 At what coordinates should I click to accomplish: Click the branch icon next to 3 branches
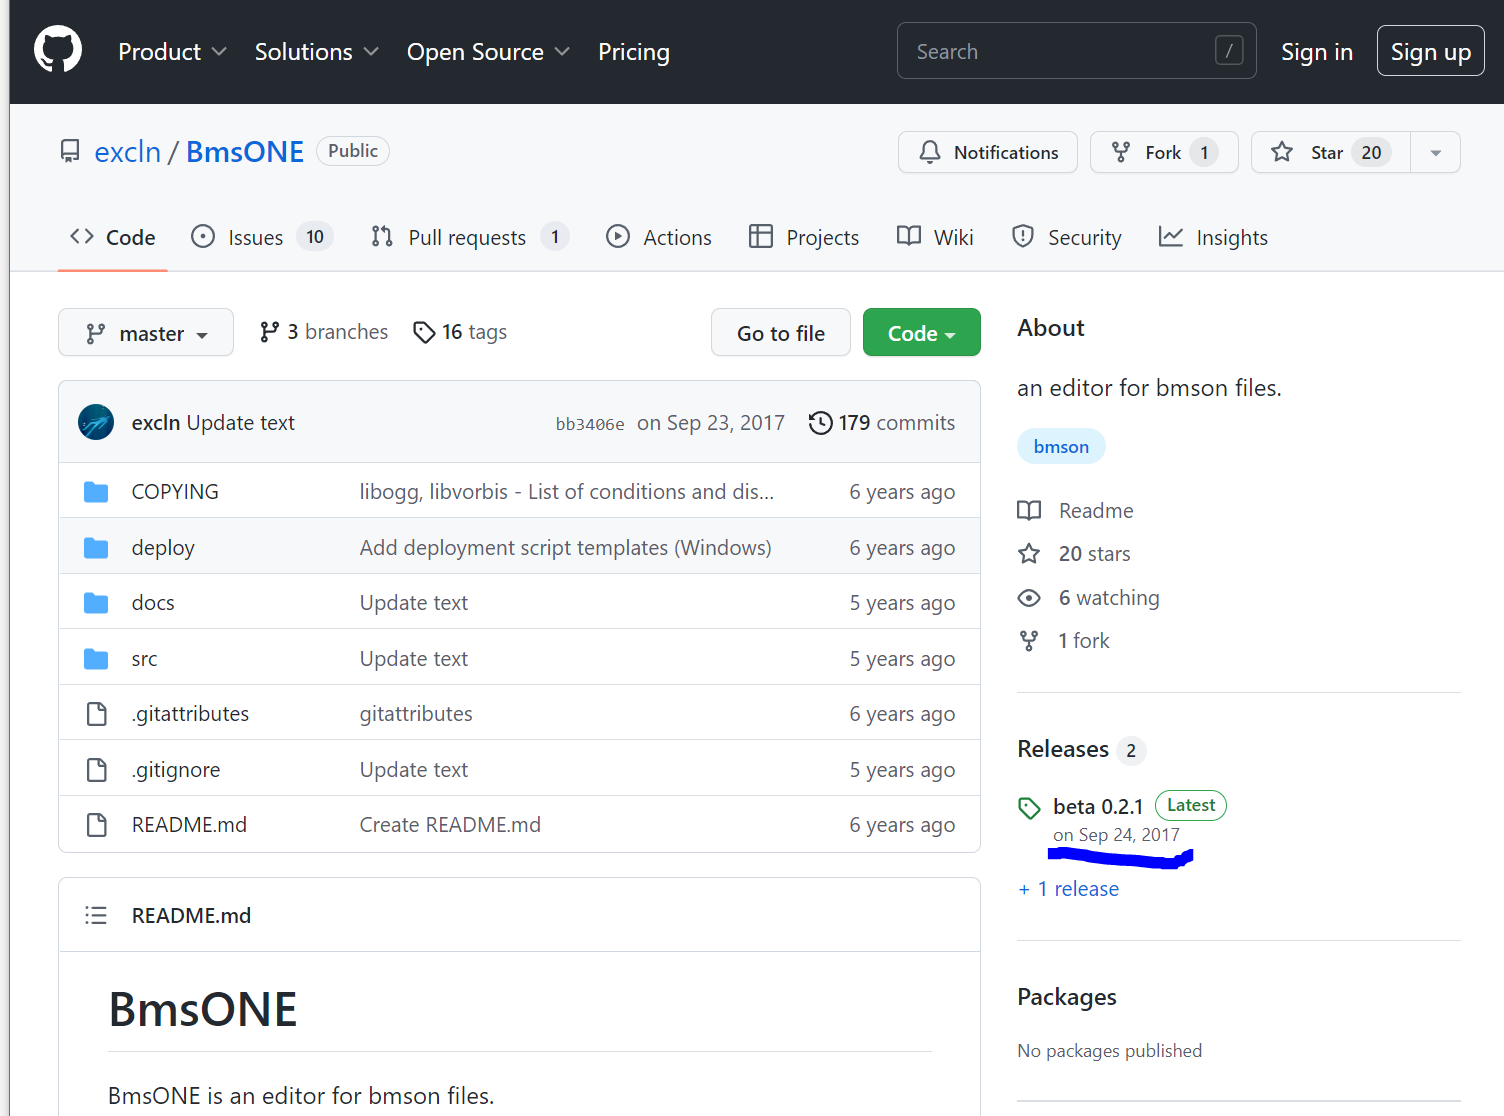pos(269,332)
